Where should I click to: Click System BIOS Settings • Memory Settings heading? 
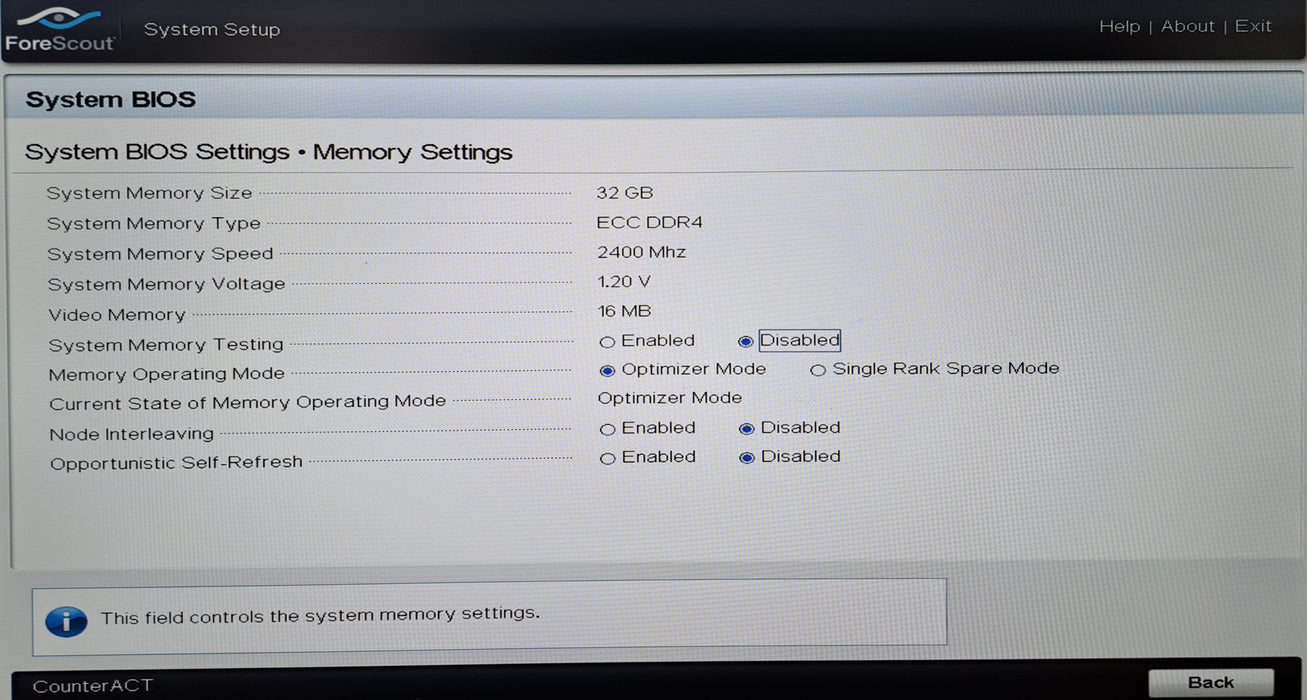[x=269, y=152]
